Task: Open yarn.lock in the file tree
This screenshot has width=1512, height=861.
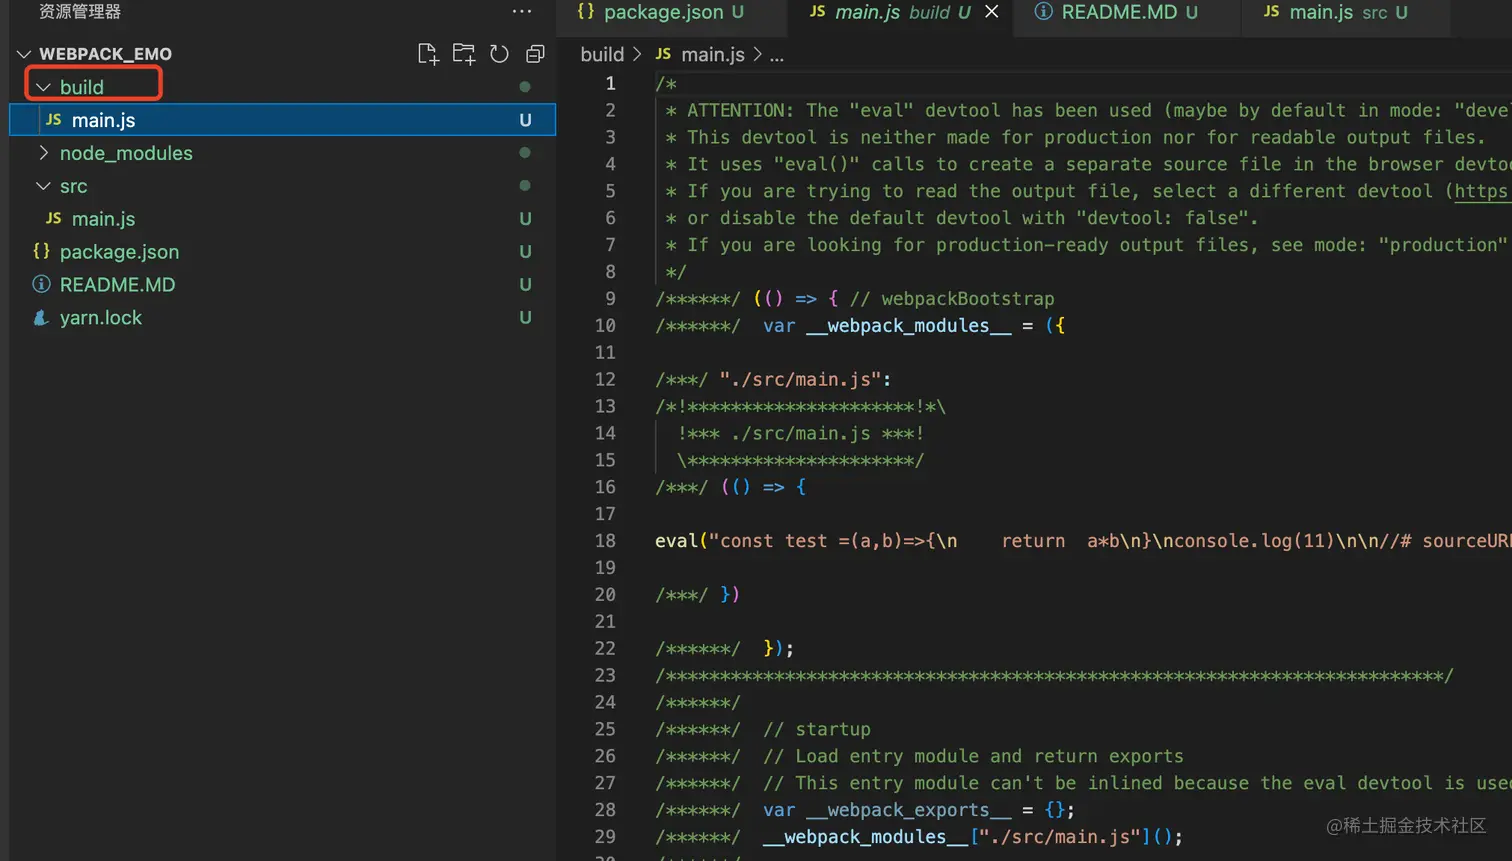Action: click(x=282, y=318)
